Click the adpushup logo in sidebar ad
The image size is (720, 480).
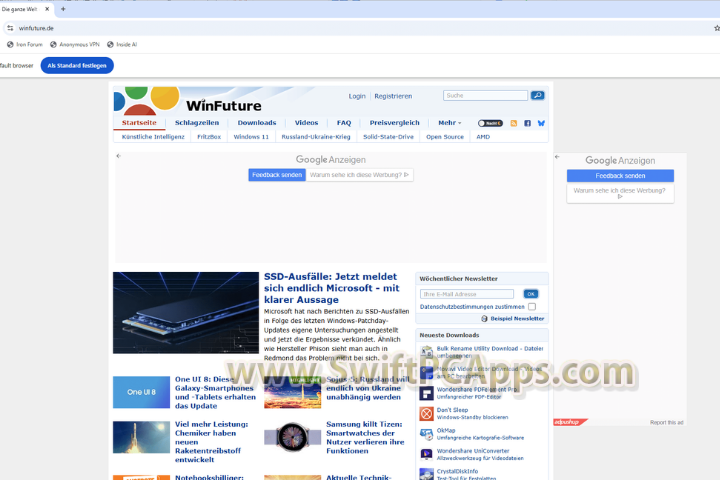coord(570,422)
